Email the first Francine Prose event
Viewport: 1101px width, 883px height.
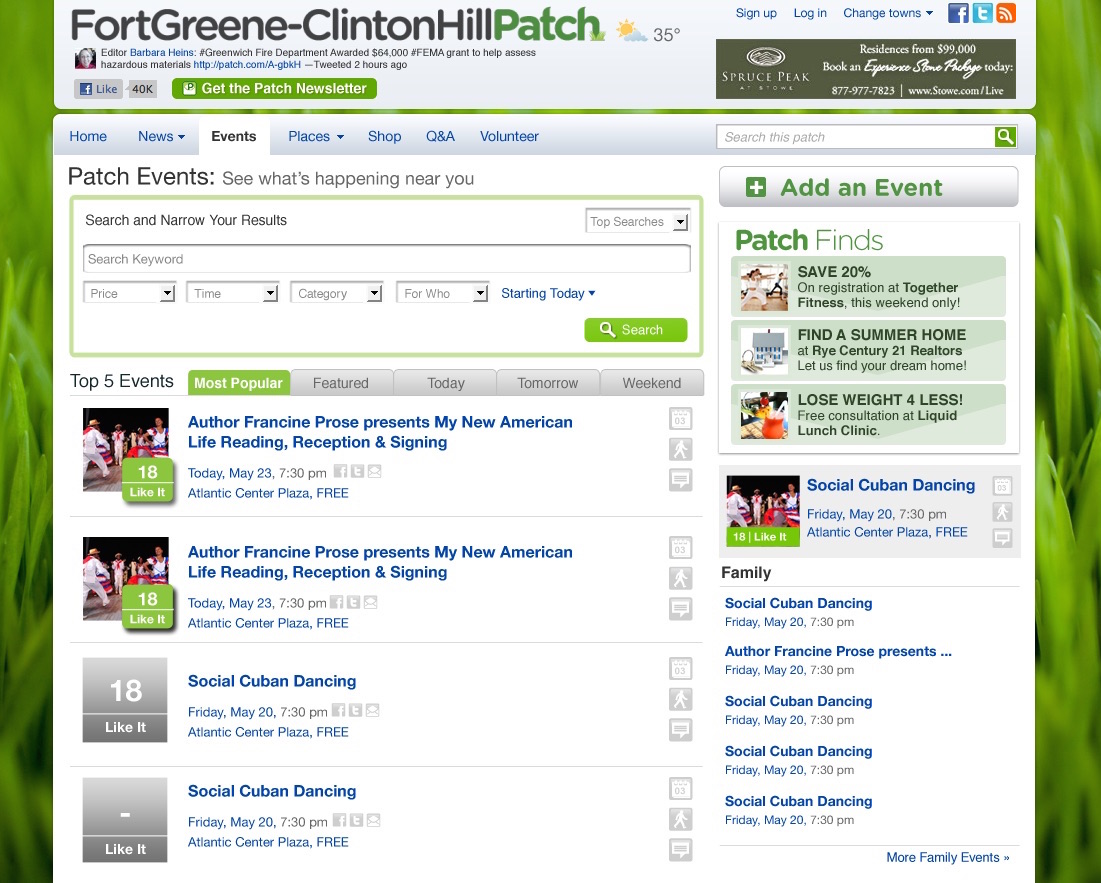coord(374,472)
